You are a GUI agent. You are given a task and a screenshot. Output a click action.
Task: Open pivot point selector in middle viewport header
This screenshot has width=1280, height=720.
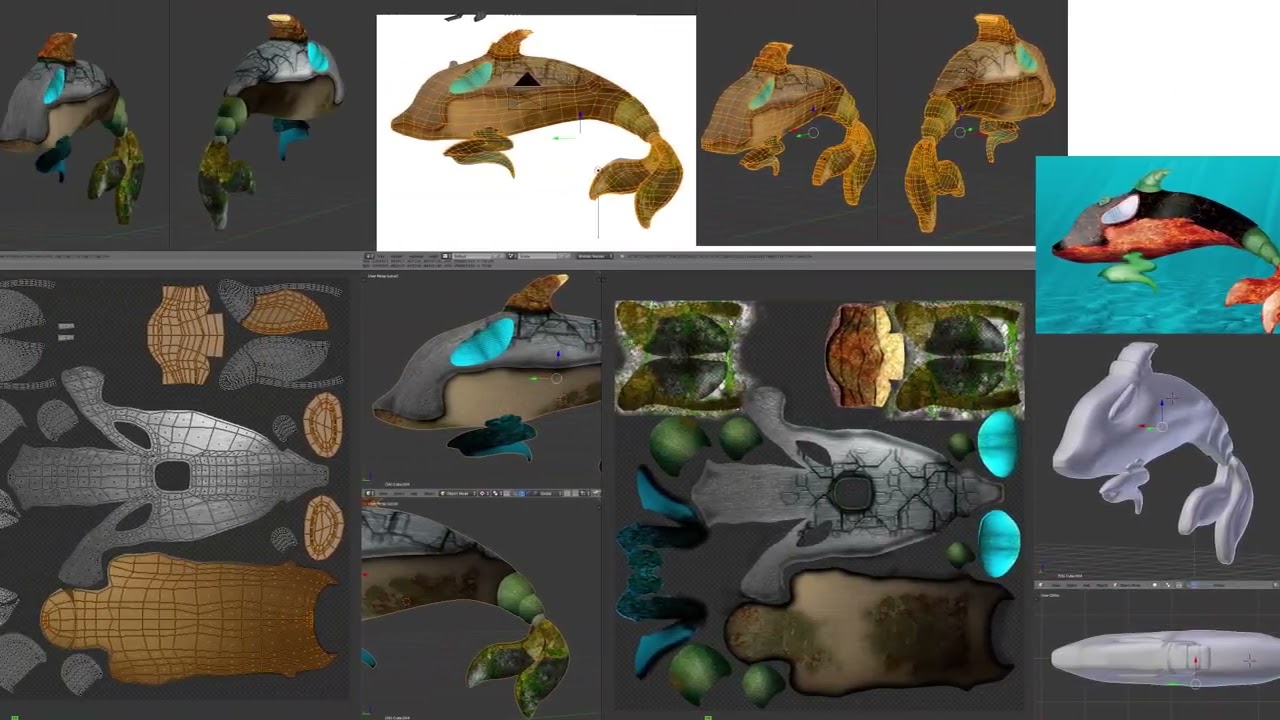tap(497, 493)
